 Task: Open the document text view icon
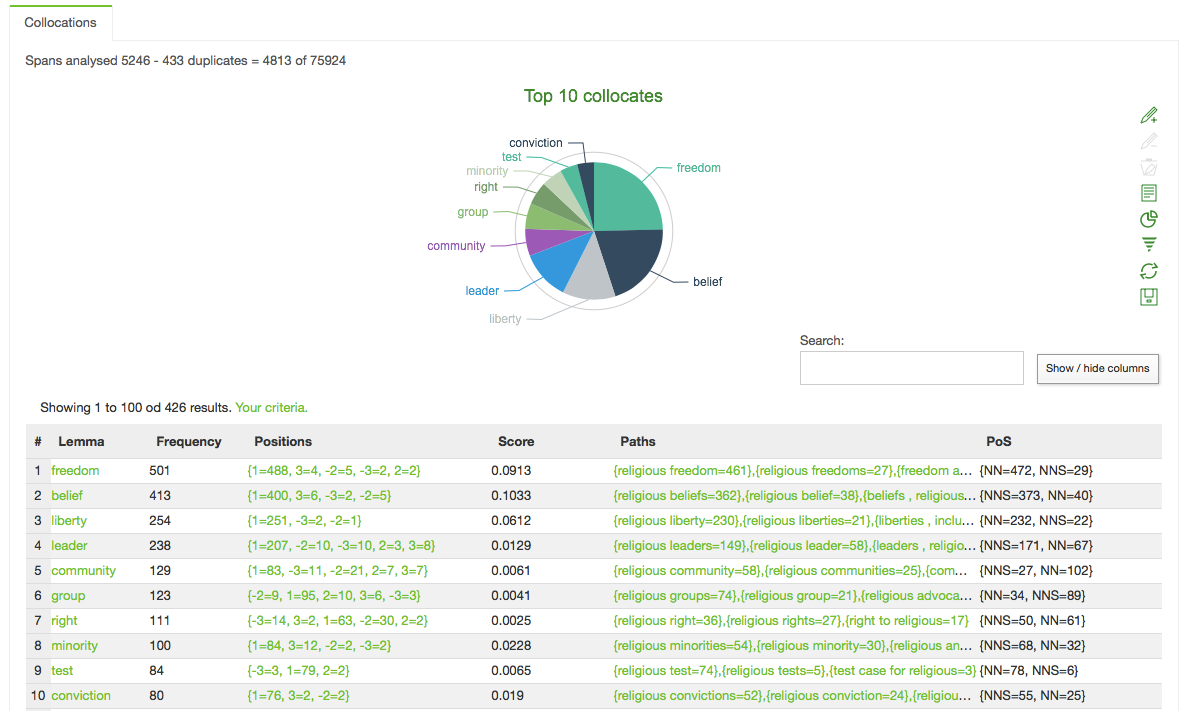click(x=1149, y=193)
